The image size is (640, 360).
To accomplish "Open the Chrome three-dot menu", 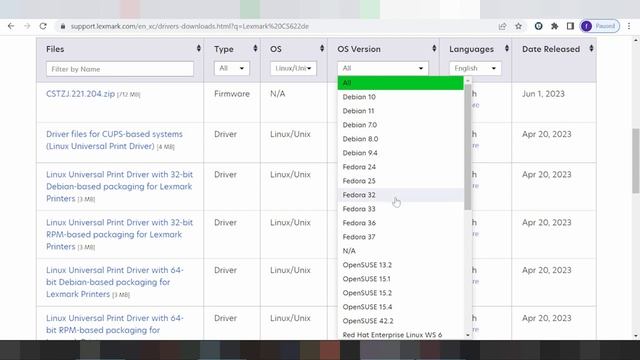I will 629,26.
